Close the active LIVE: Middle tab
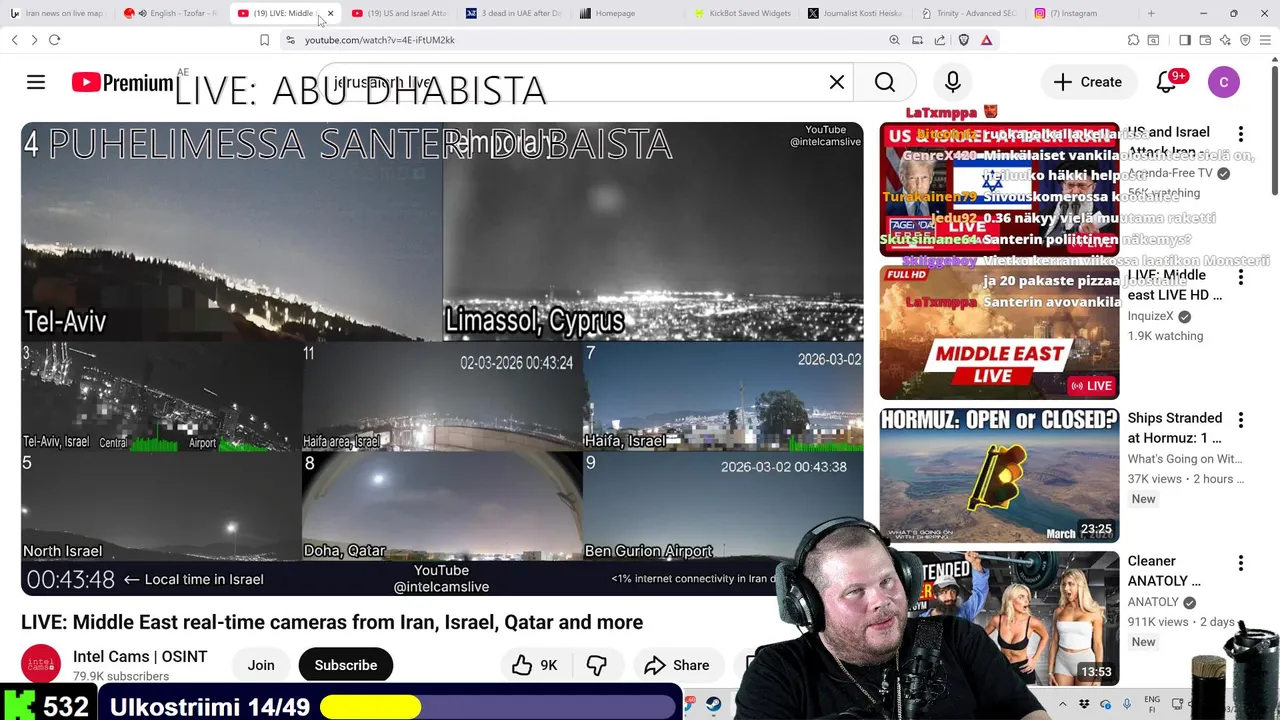The height and width of the screenshot is (720, 1280). click(330, 13)
